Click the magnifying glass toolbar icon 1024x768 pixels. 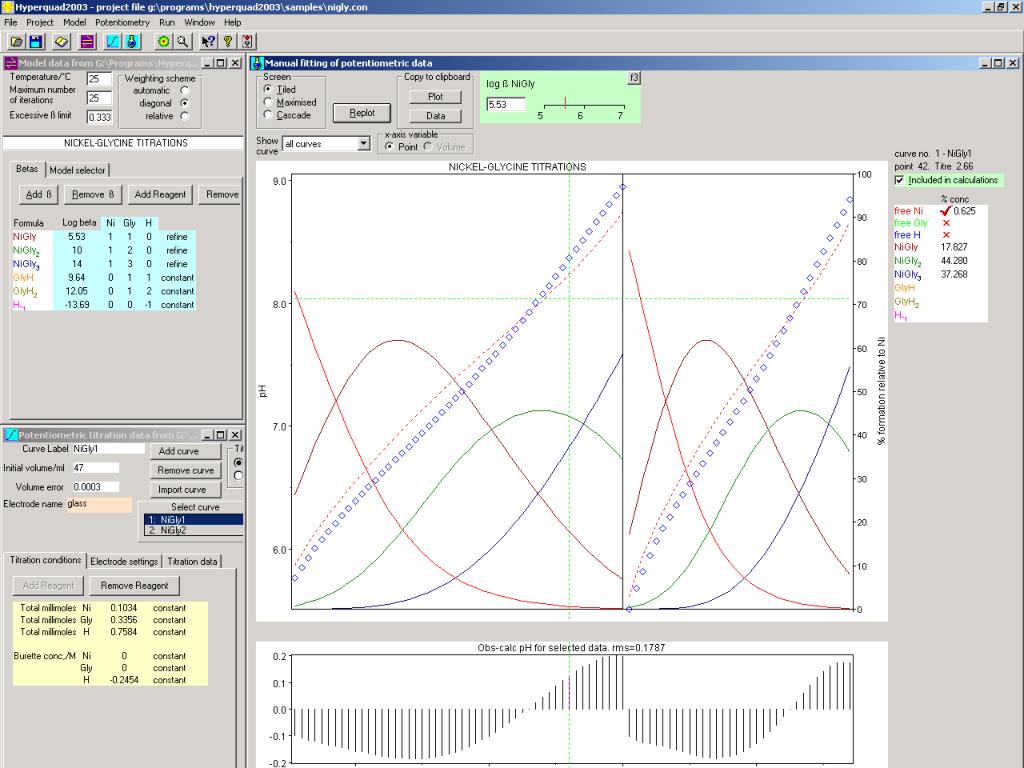coord(183,42)
